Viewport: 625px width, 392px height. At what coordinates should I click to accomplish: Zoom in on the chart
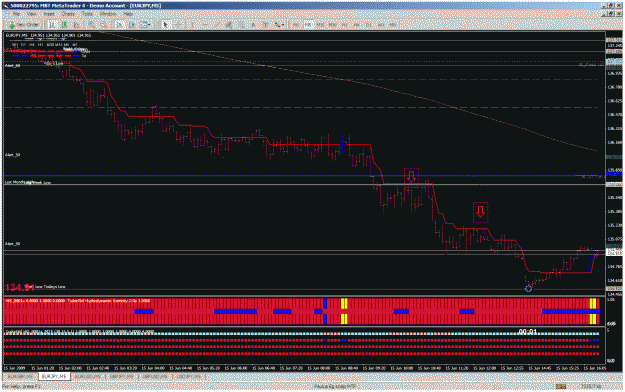pos(91,25)
